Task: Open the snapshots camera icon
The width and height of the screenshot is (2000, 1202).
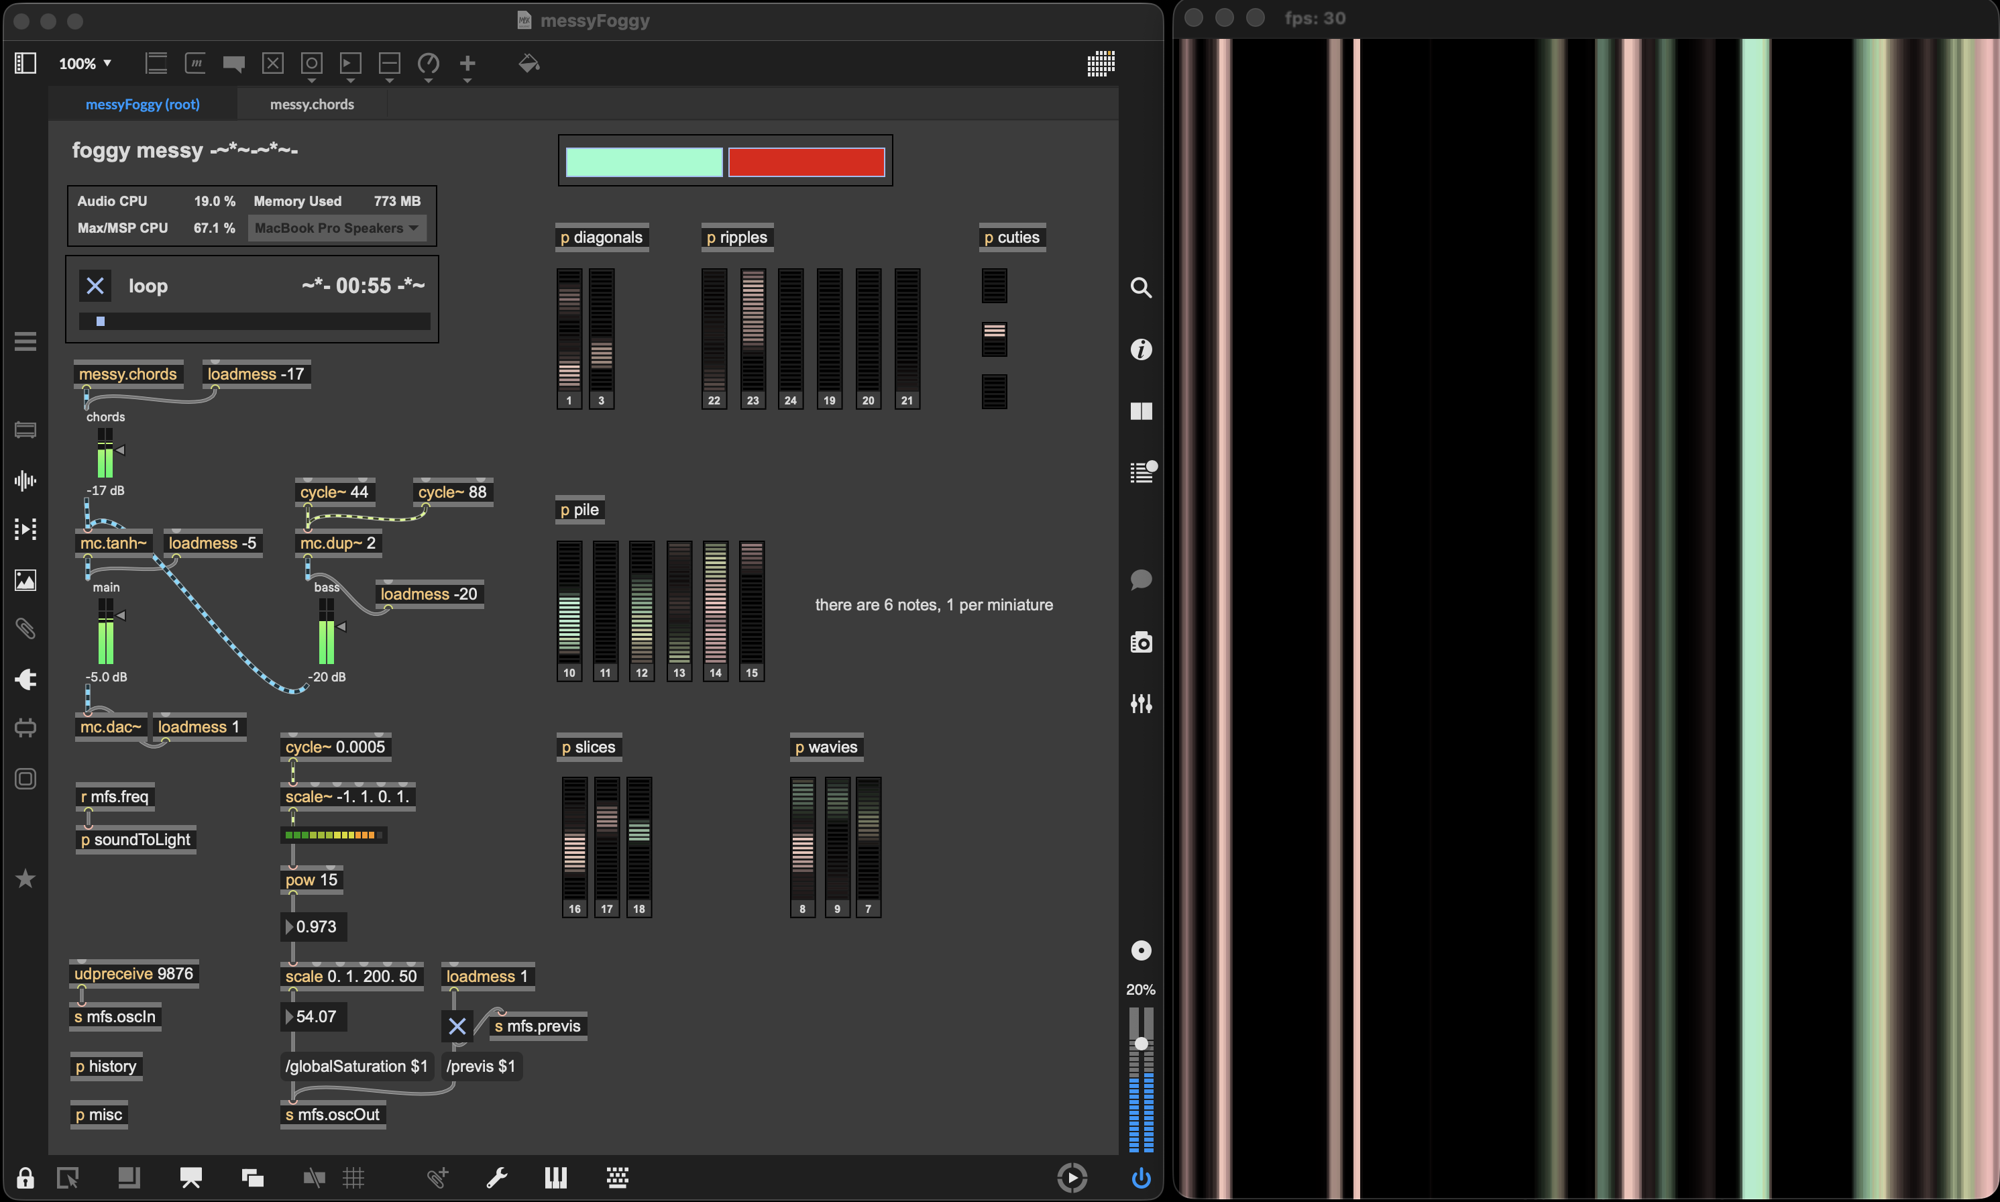Action: coord(1141,642)
